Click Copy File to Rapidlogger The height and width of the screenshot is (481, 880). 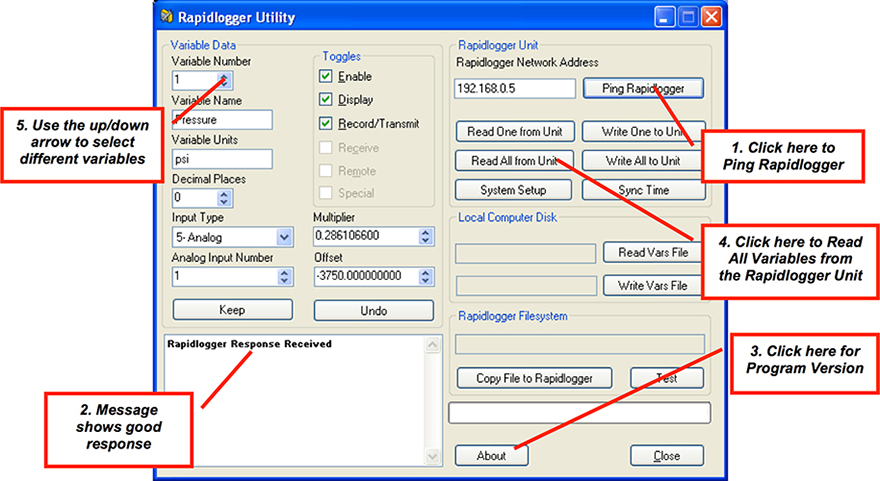pos(534,378)
